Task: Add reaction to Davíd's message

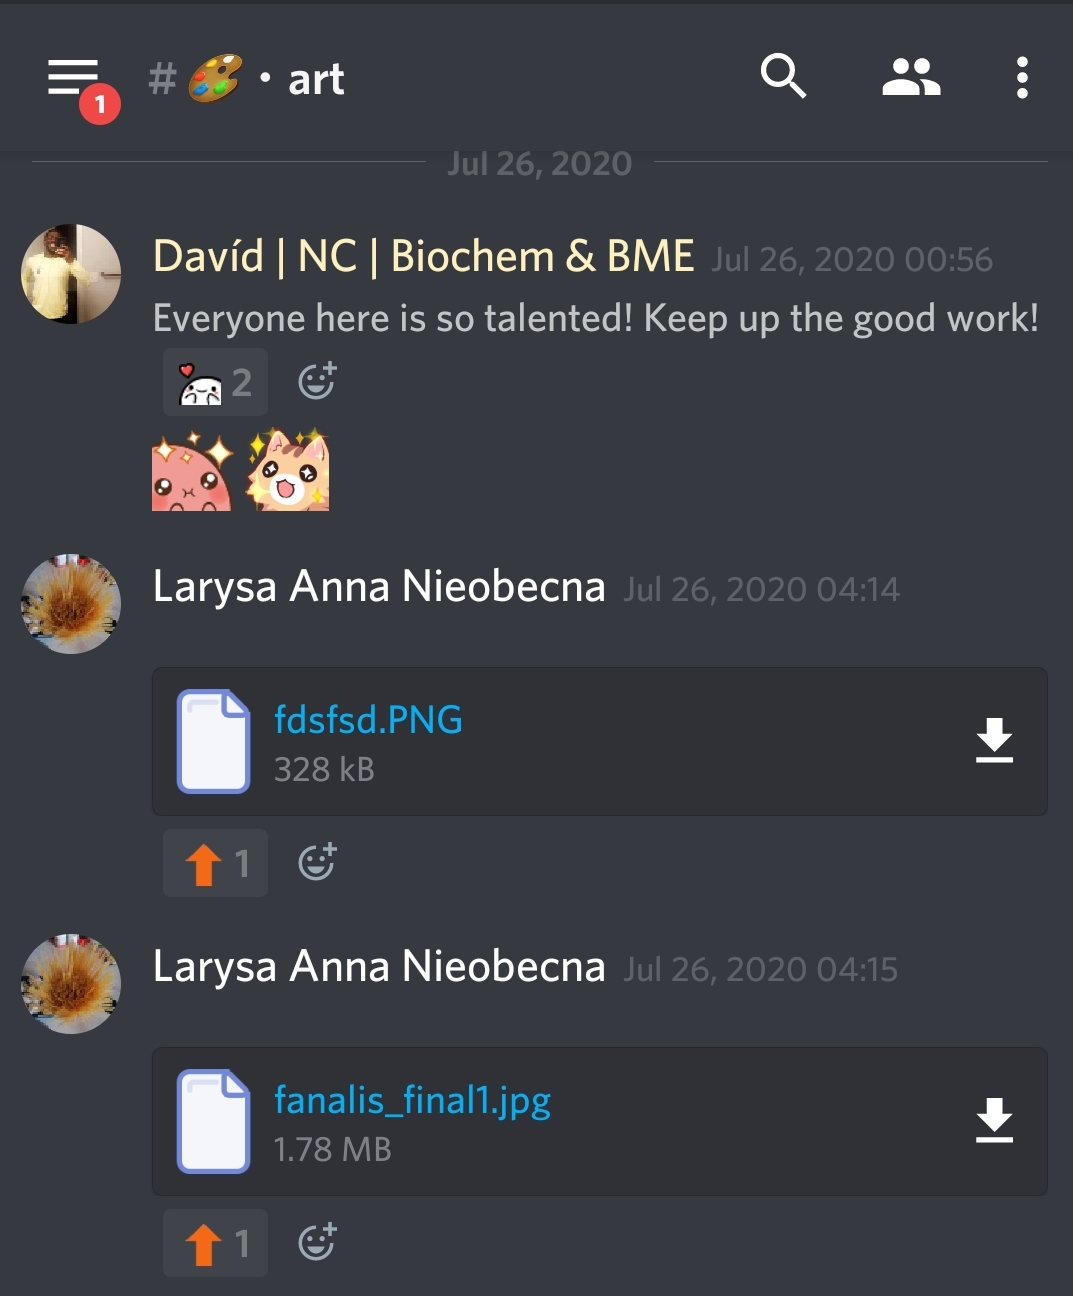Action: click(317, 381)
